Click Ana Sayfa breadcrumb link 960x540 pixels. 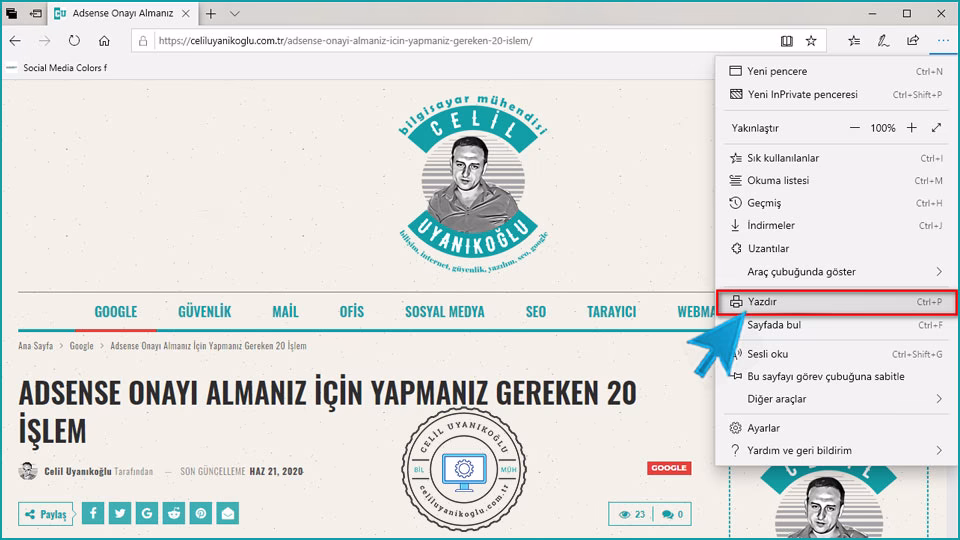point(36,346)
